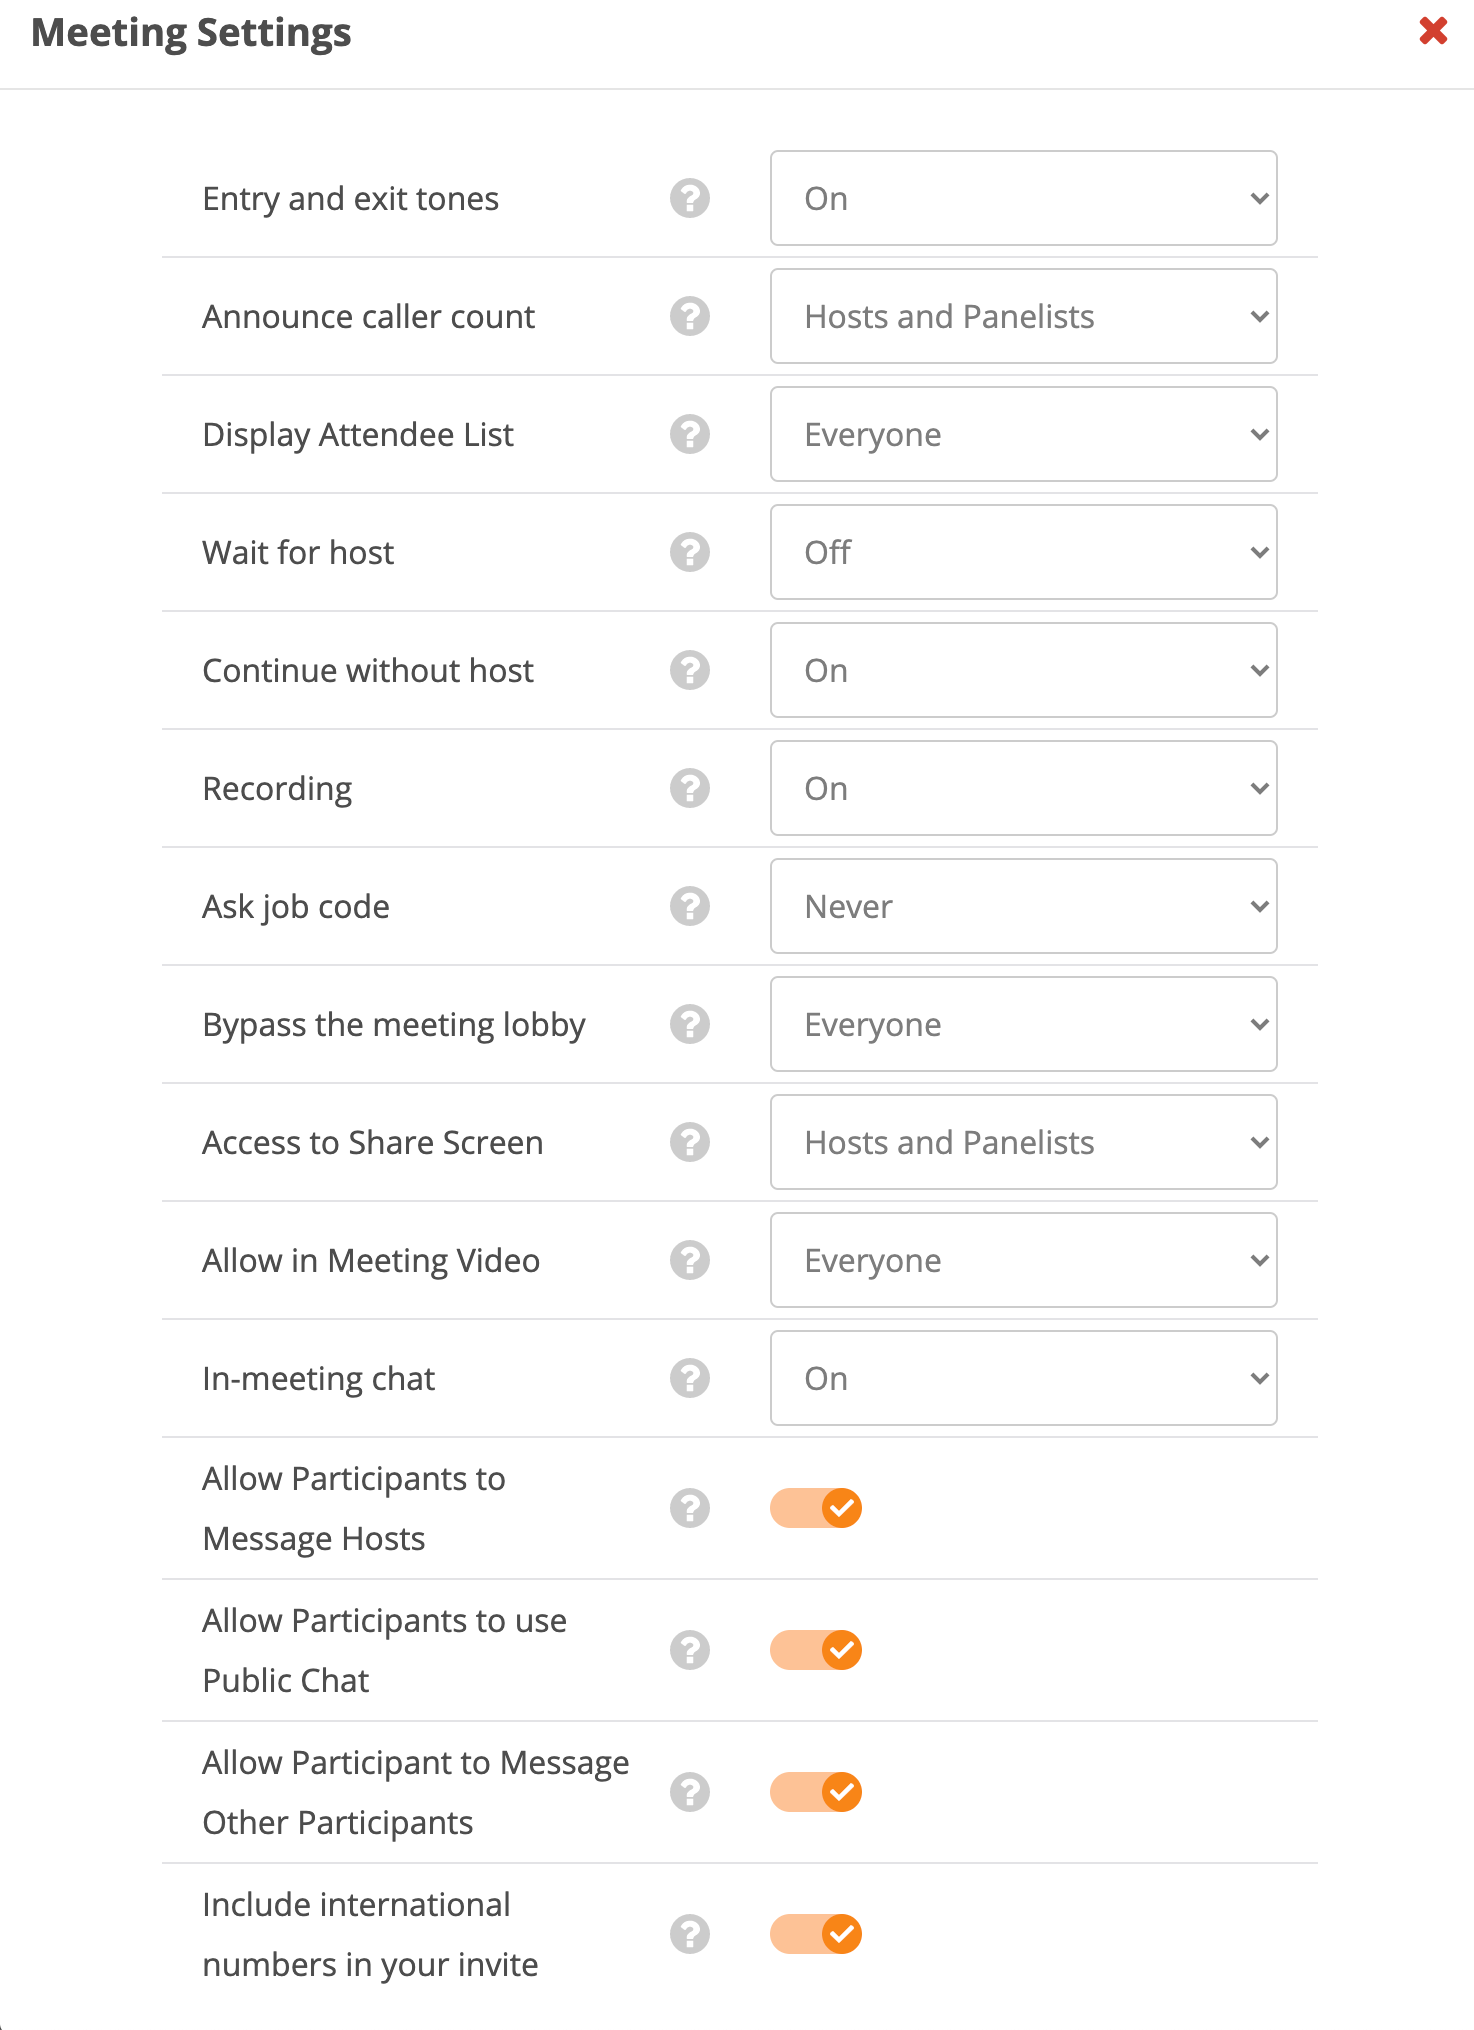This screenshot has width=1474, height=2030.
Task: Open the Wait for host dropdown
Action: coord(1023,552)
